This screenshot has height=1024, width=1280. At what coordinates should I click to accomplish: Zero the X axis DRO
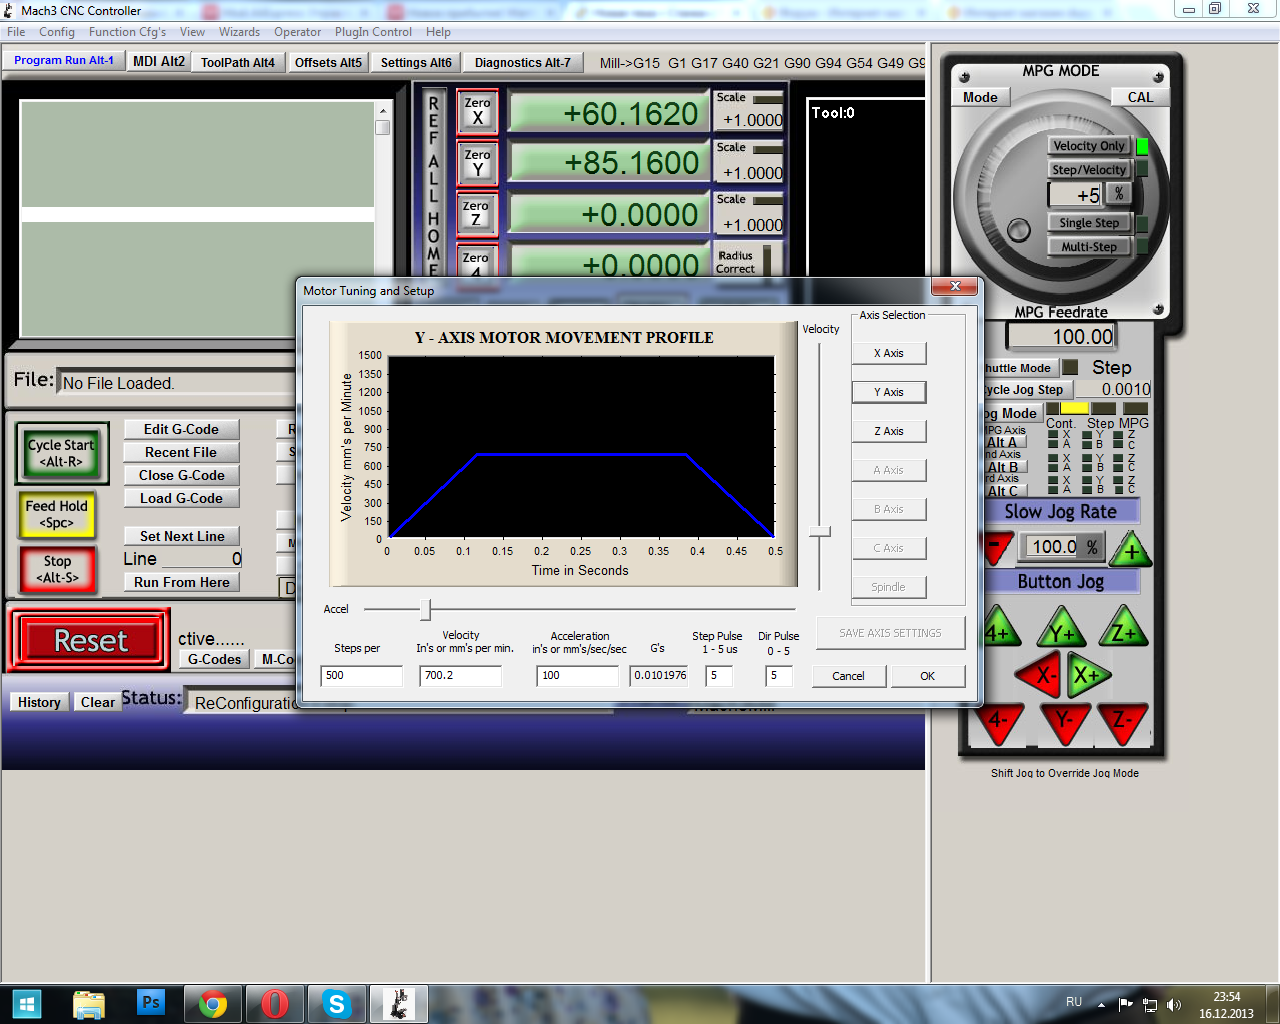[477, 111]
